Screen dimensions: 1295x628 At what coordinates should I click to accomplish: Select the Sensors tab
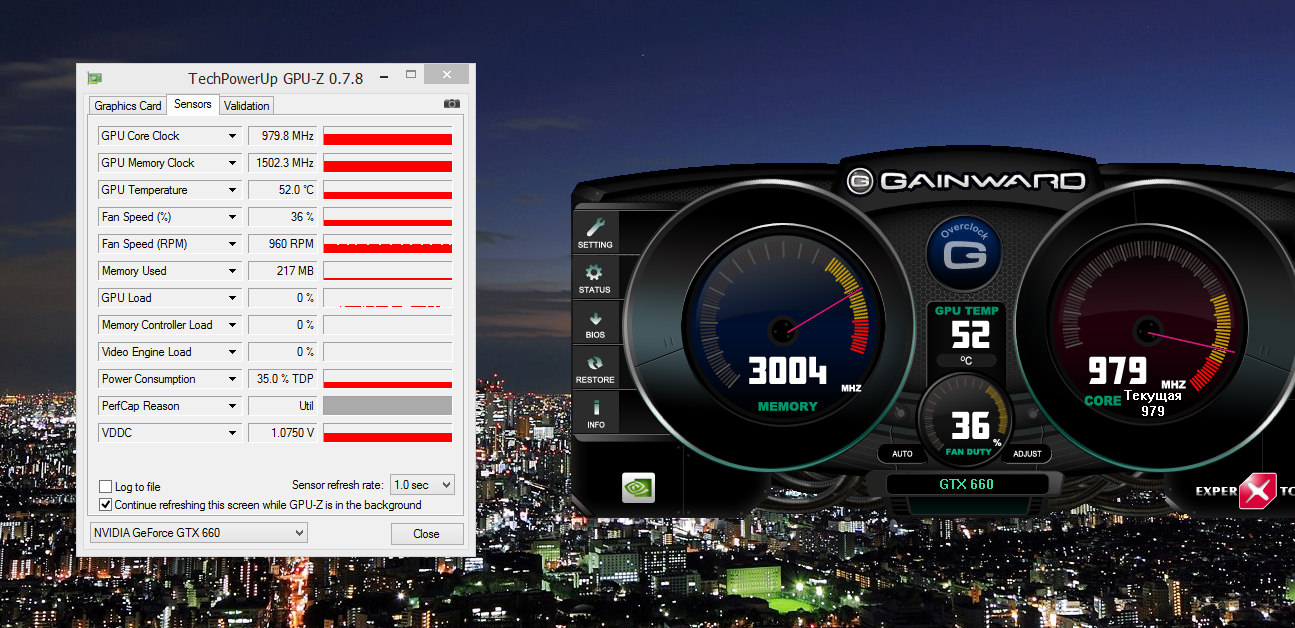193,104
